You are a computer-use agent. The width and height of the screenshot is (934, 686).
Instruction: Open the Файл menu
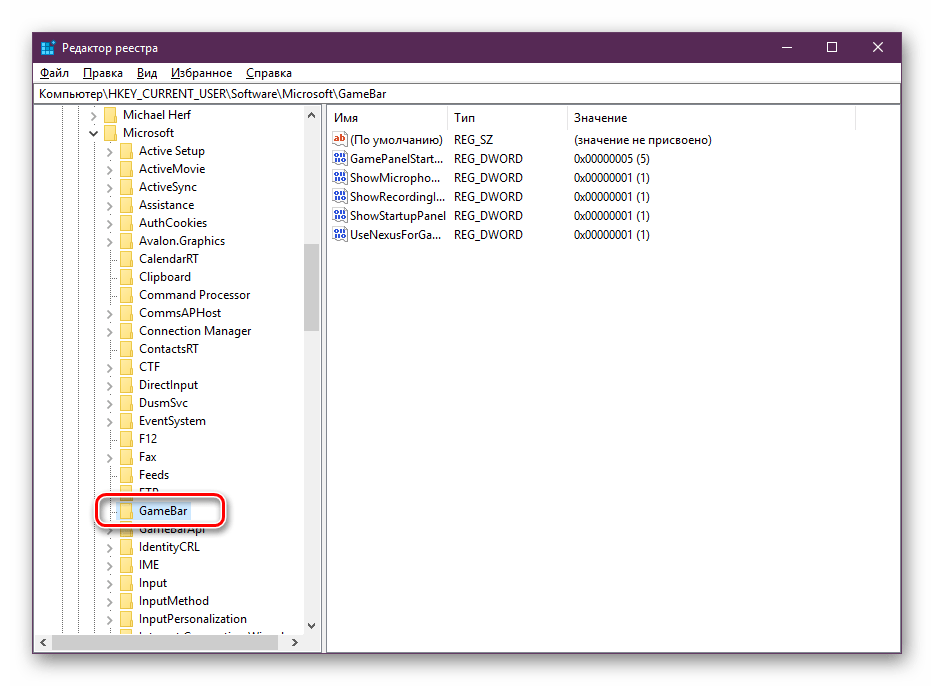[x=54, y=73]
